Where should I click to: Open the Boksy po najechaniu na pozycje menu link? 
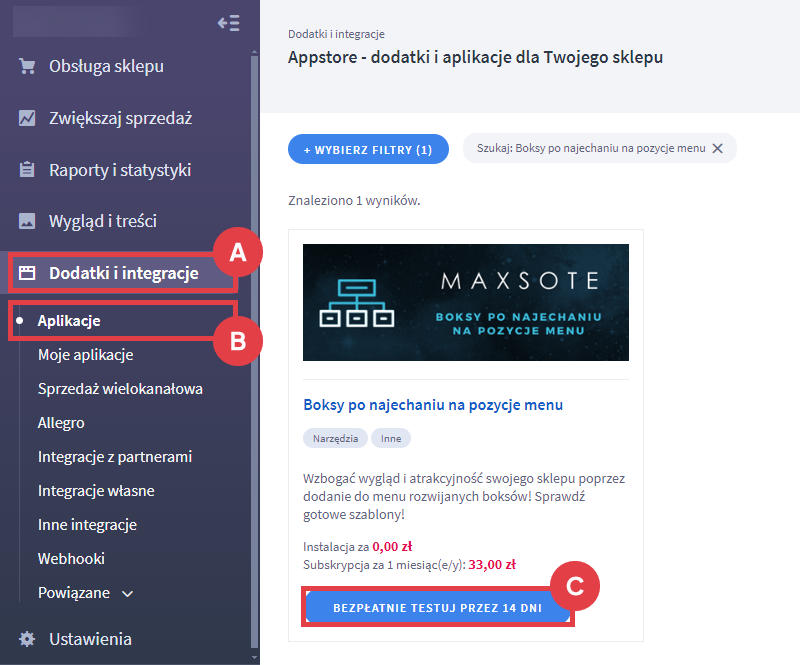coord(433,405)
